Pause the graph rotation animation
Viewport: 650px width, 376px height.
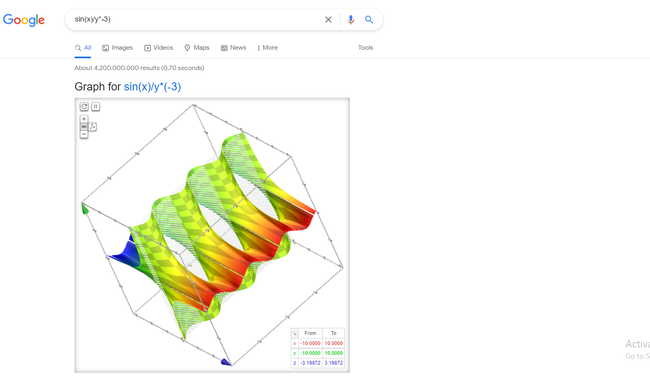(95, 107)
